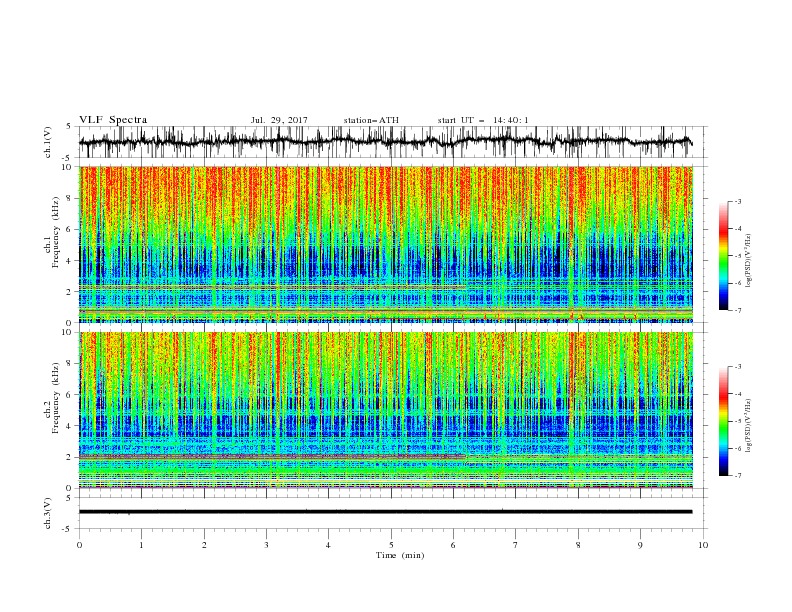Viewport: 792px width, 612px height.
Task: Click tick label "10" on the Time axis
Action: point(703,545)
